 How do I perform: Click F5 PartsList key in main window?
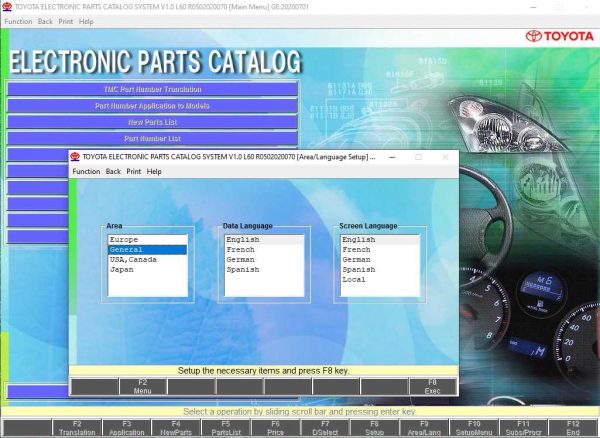point(226,428)
